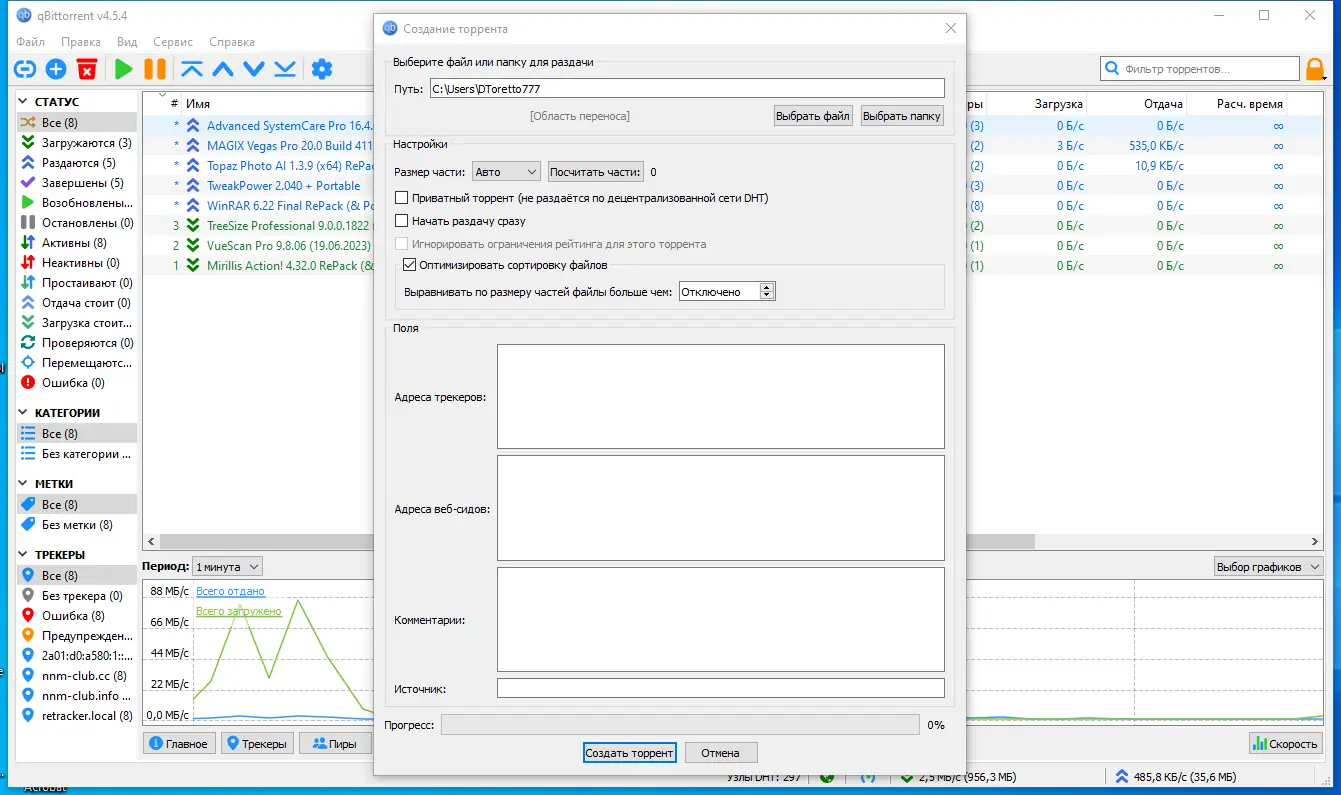Viewport: 1341px width, 795px height.
Task: Select the Раздаются (5) status filter
Action: coord(76,163)
